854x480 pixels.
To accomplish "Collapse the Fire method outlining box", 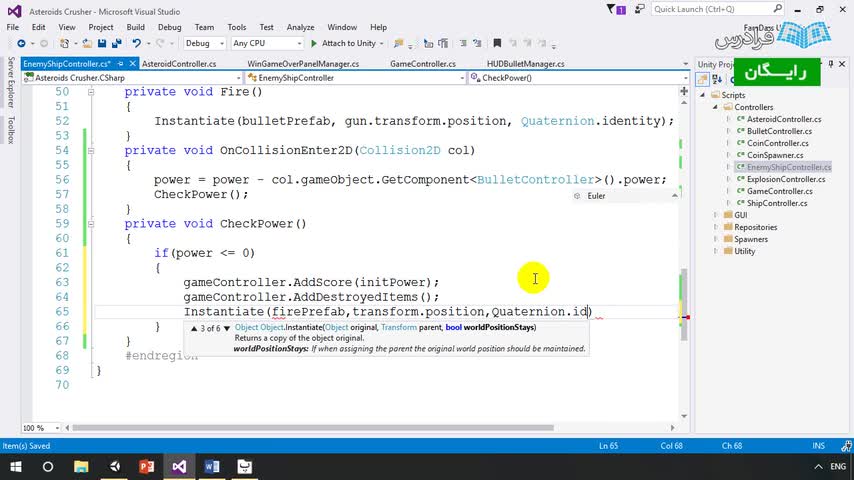I will coord(91,92).
